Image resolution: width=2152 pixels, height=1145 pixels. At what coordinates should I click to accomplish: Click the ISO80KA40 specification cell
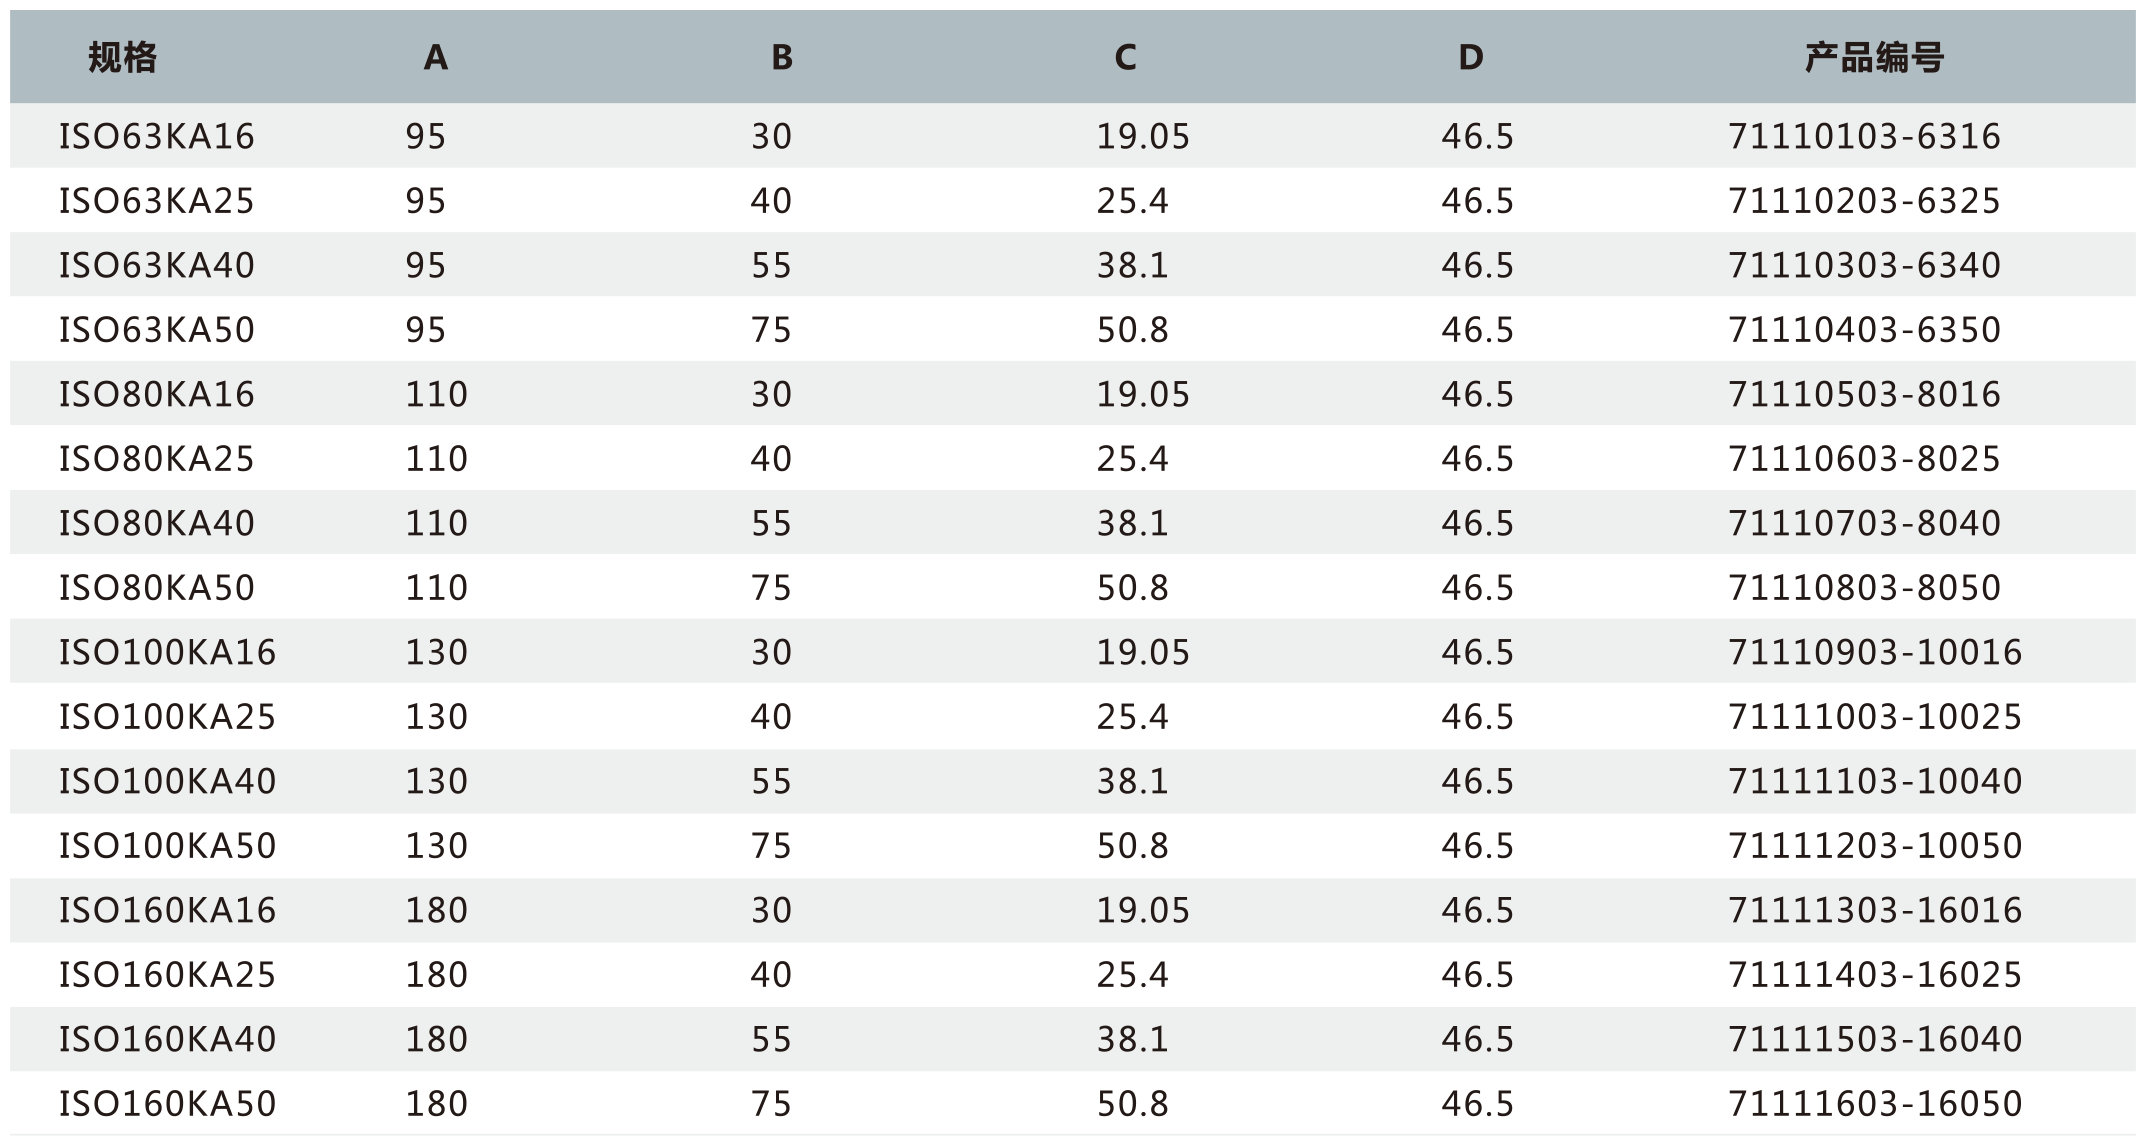point(157,523)
